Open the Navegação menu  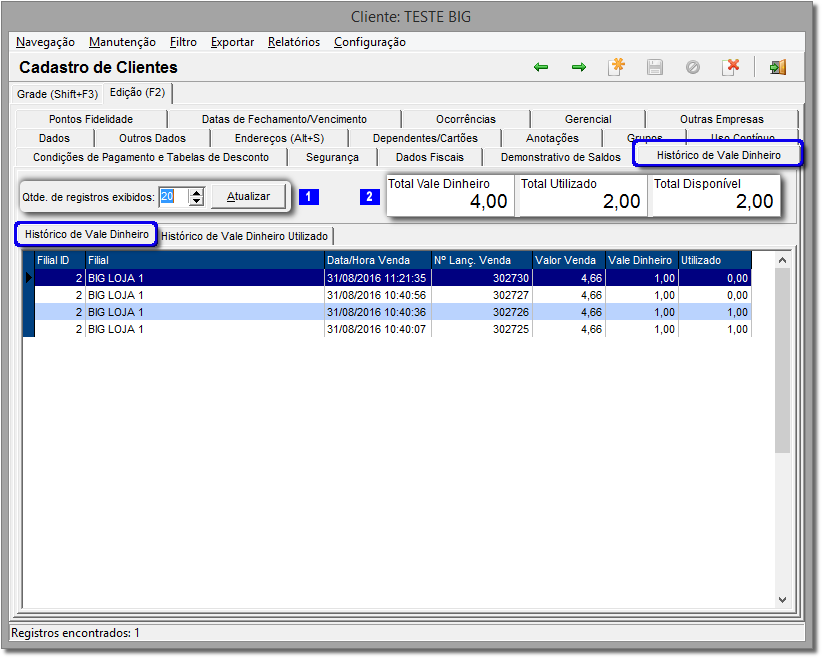tap(46, 42)
